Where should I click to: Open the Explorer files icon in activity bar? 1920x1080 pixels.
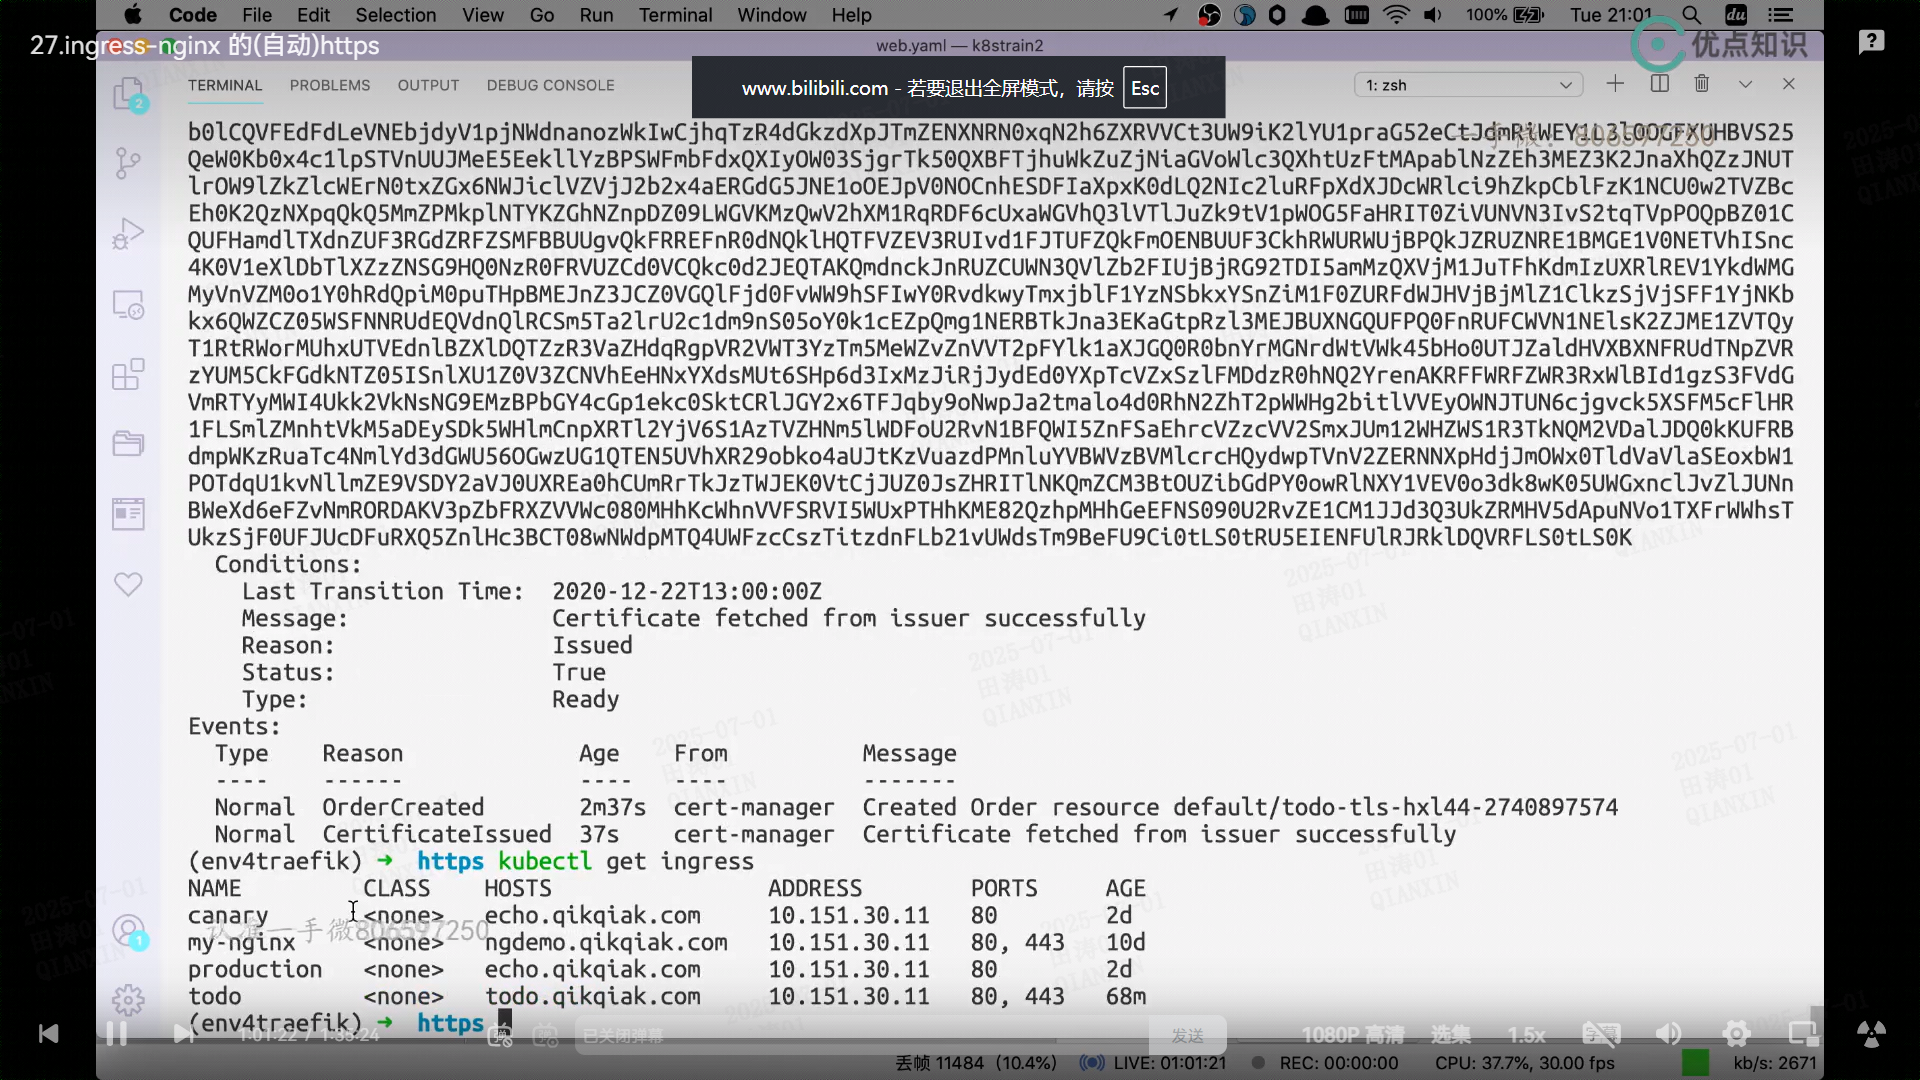tap(128, 94)
